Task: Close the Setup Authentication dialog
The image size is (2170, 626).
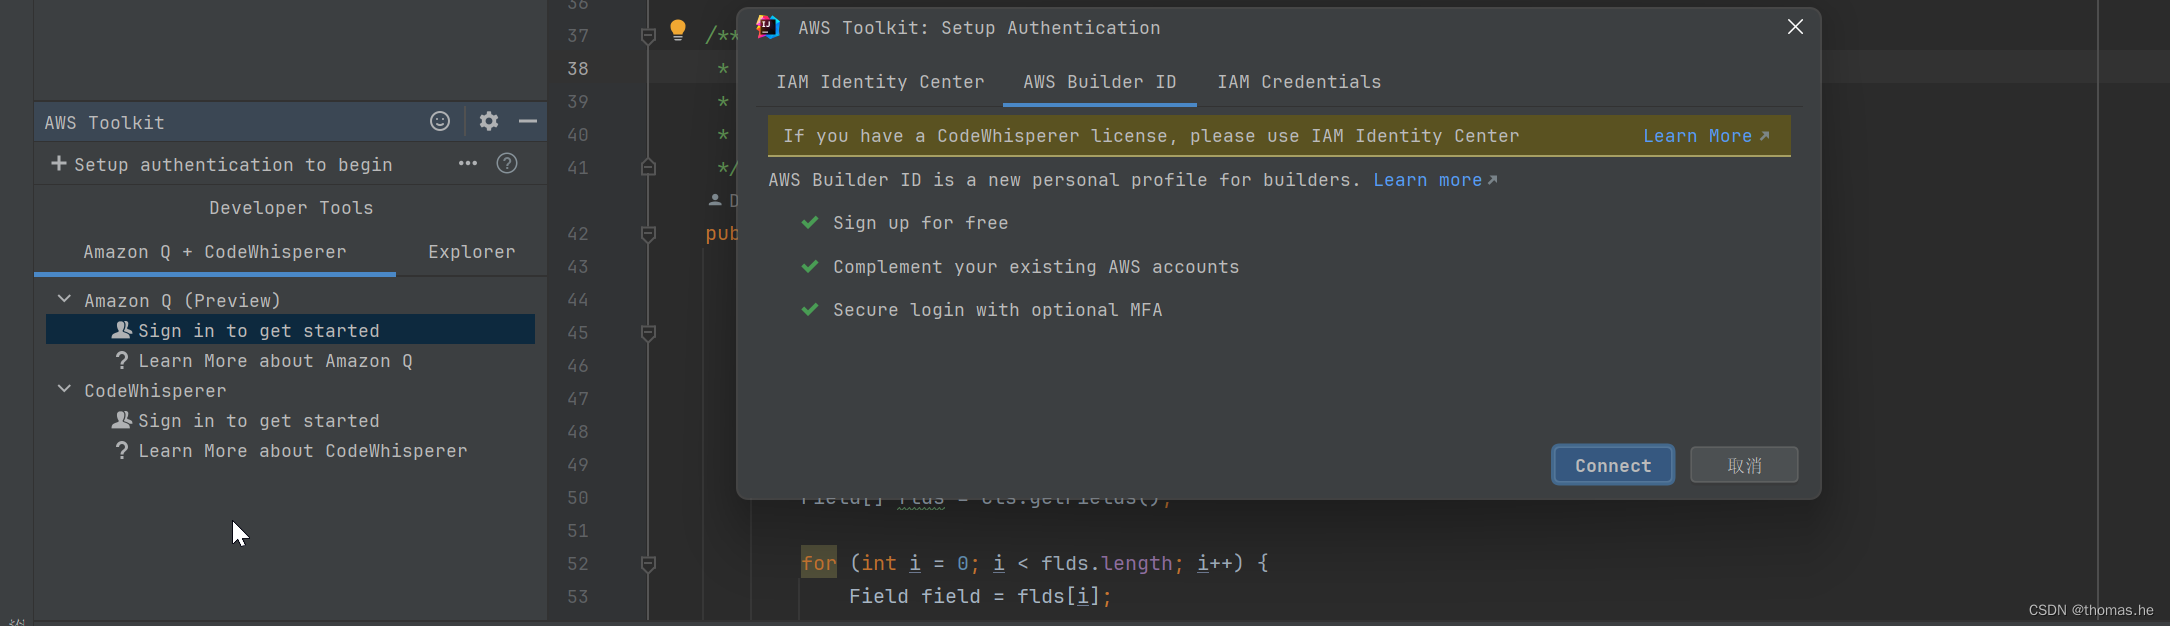Action: [1795, 27]
